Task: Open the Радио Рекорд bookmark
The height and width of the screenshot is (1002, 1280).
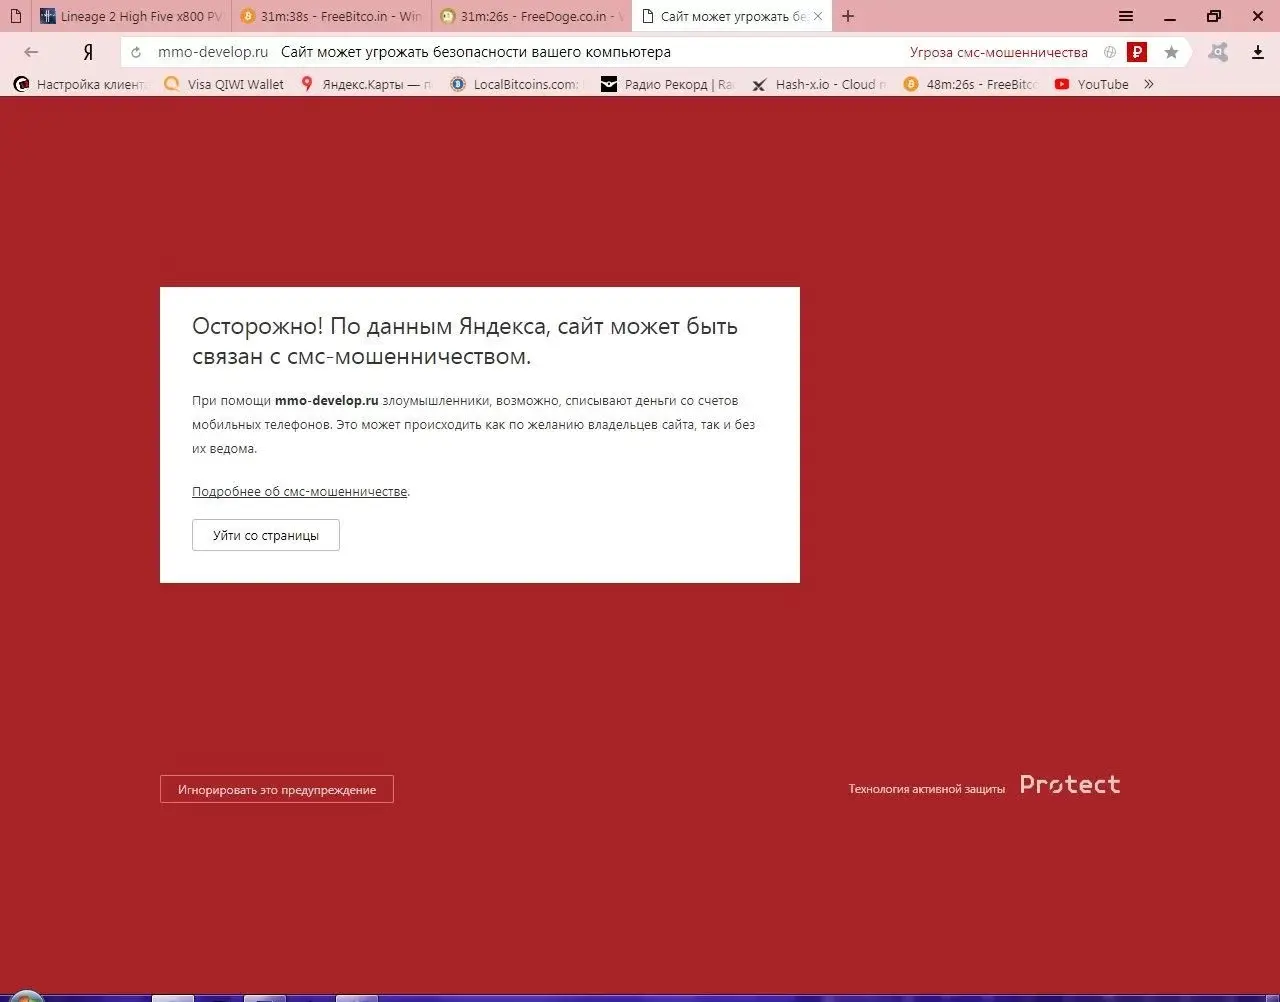Action: coord(667,84)
